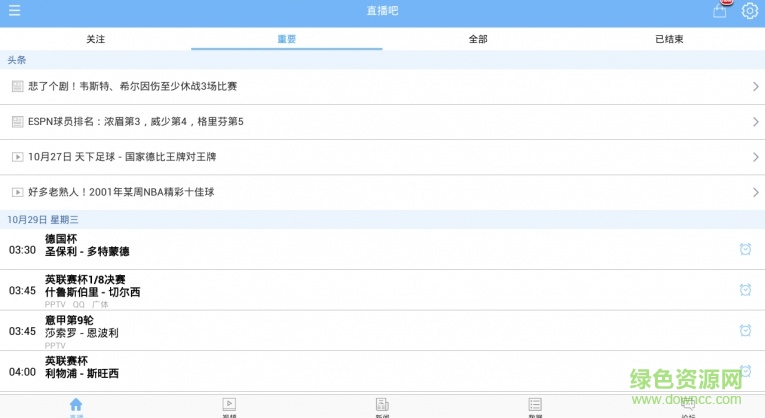Open match 圣保利 - 多特蒙德
Screen dimensions: 765x418
point(382,249)
